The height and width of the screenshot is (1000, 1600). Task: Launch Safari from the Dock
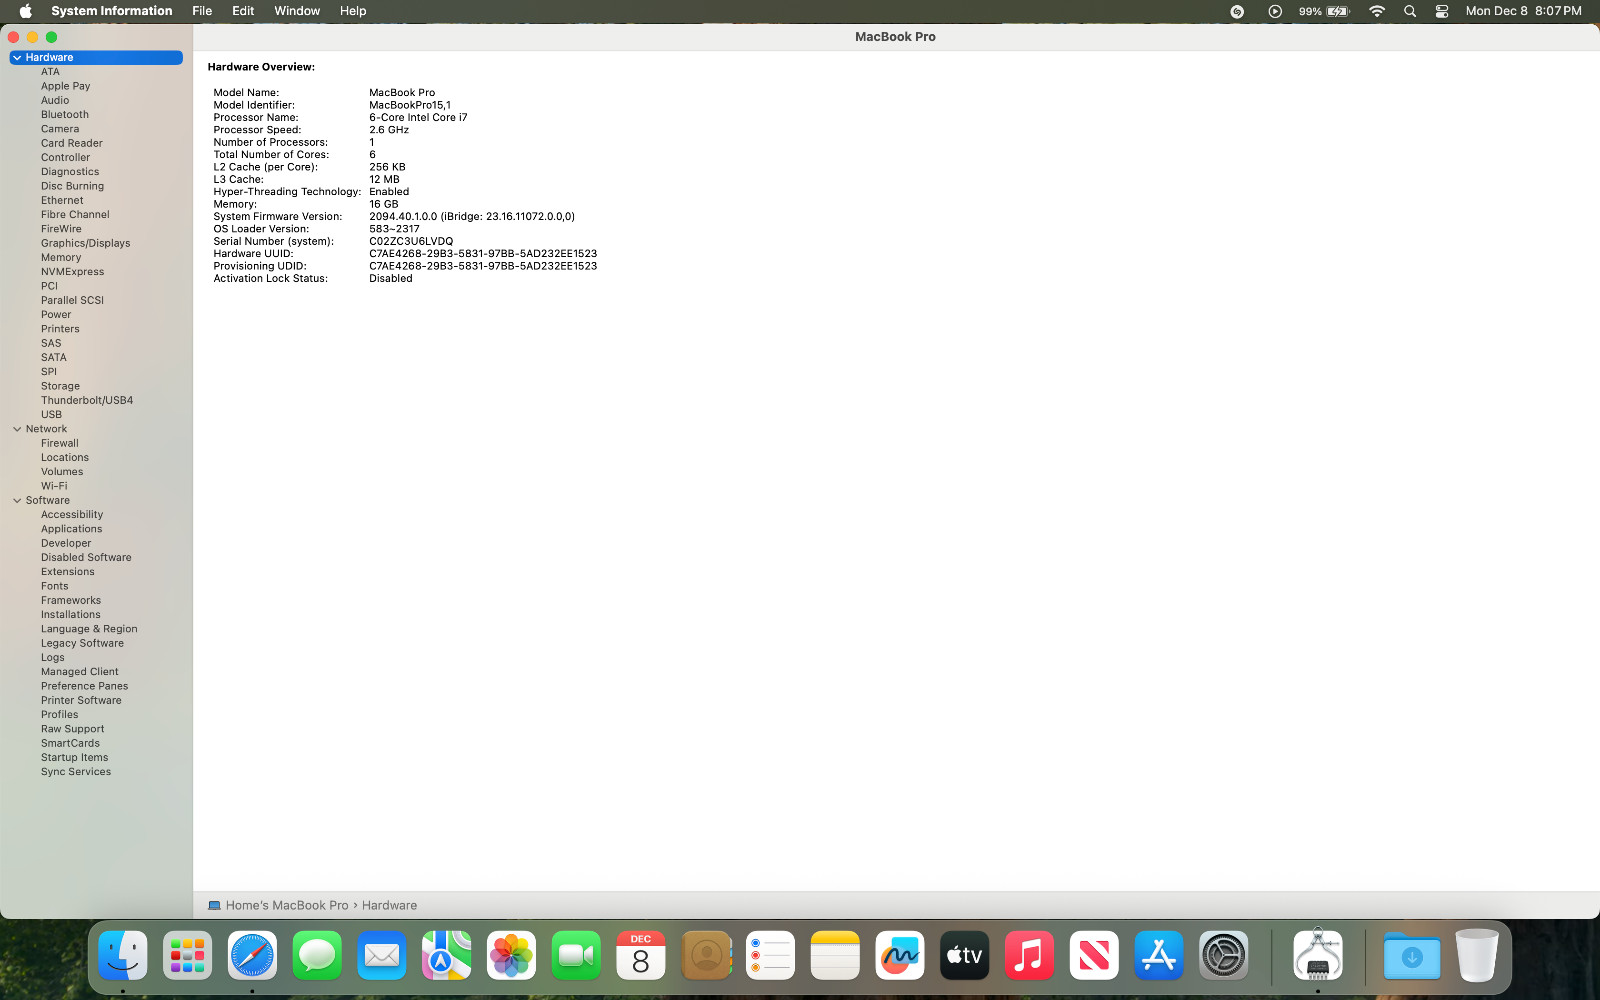(x=252, y=956)
